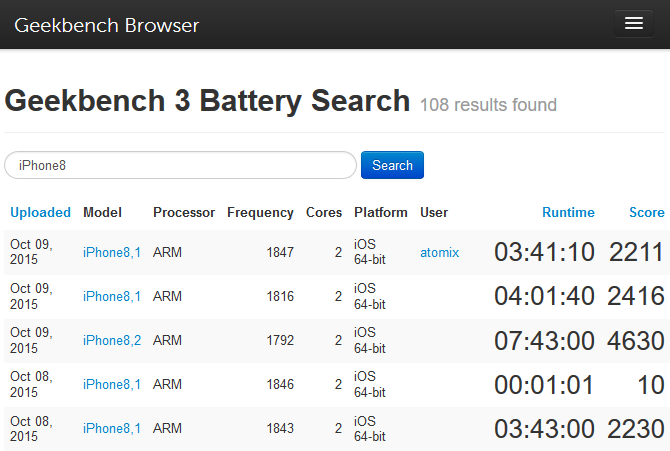Select the score value 2416
This screenshot has height=451, width=670.
pos(636,296)
